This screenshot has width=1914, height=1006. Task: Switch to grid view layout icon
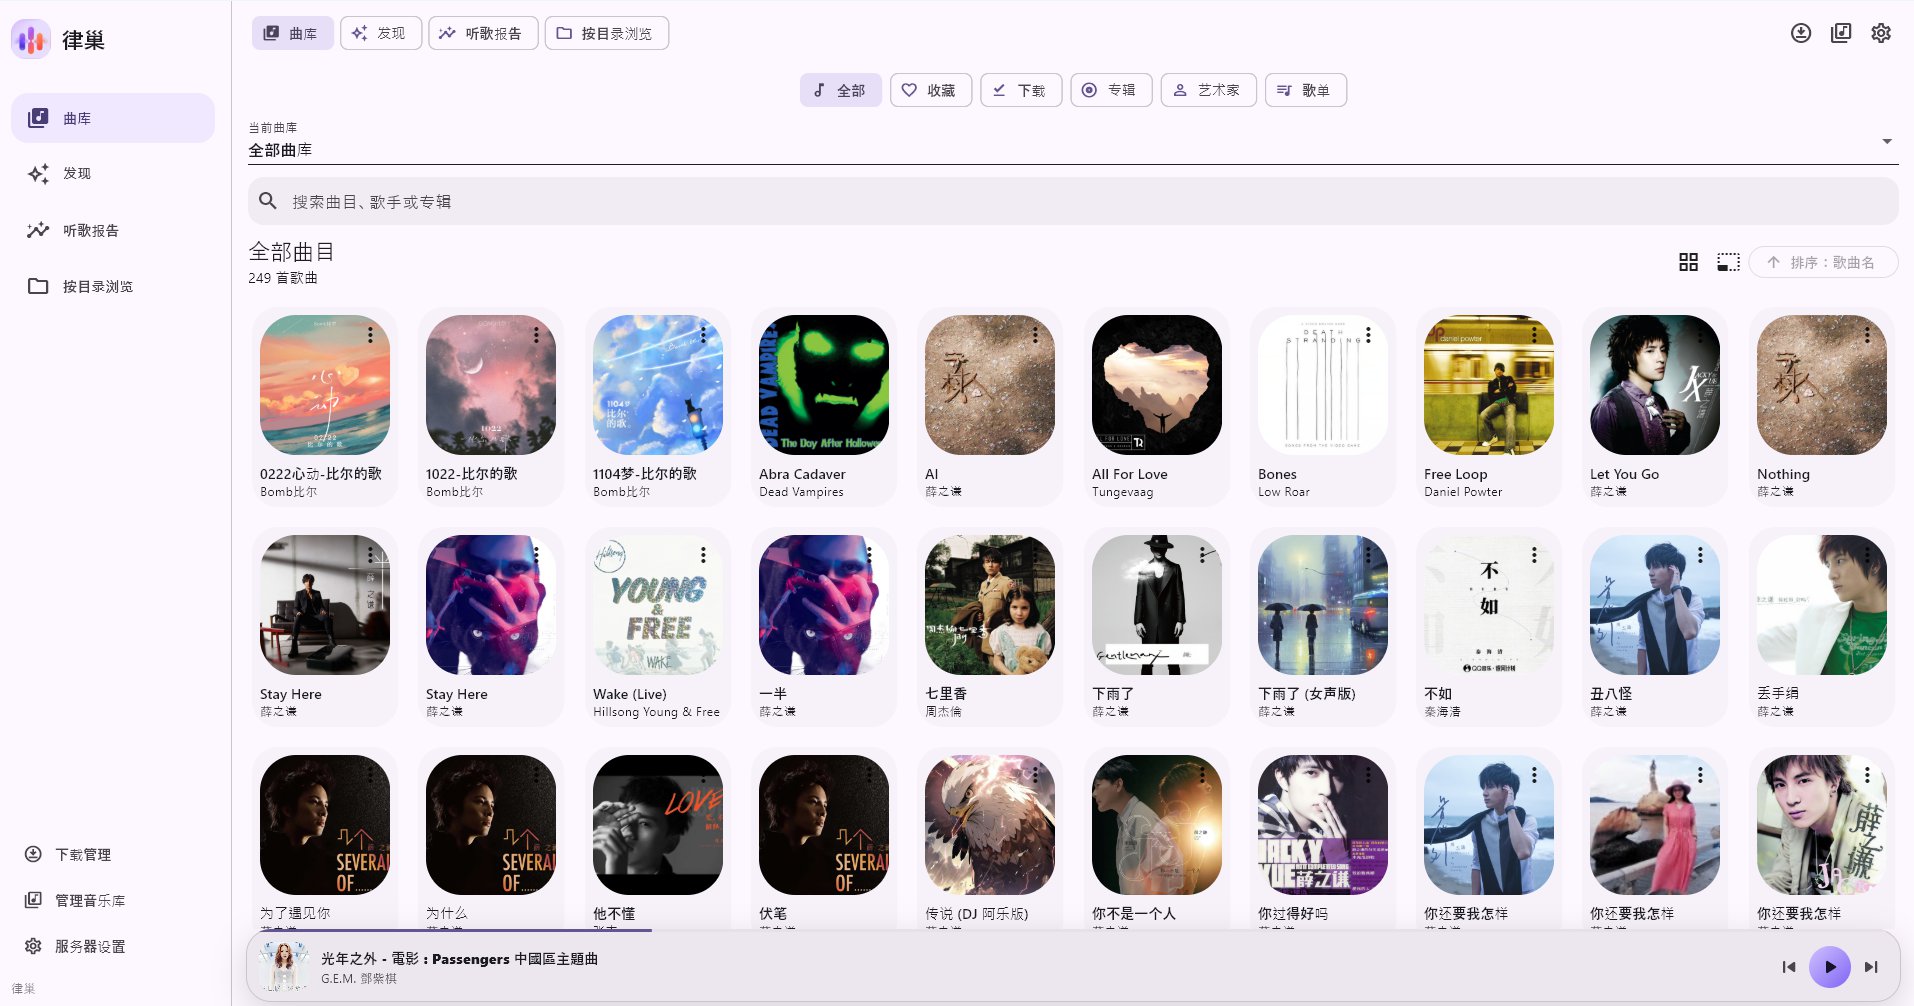(1688, 262)
